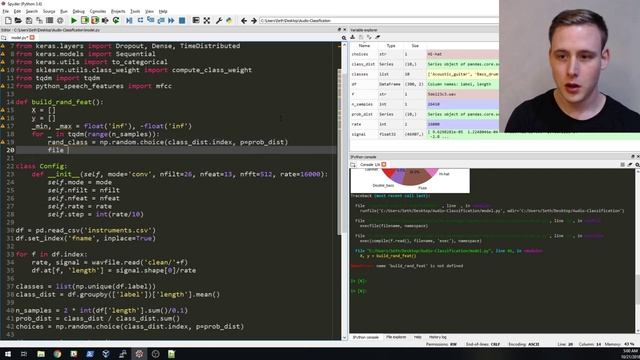
Task: Run current cell toolbar icon
Action: pos(84,20)
